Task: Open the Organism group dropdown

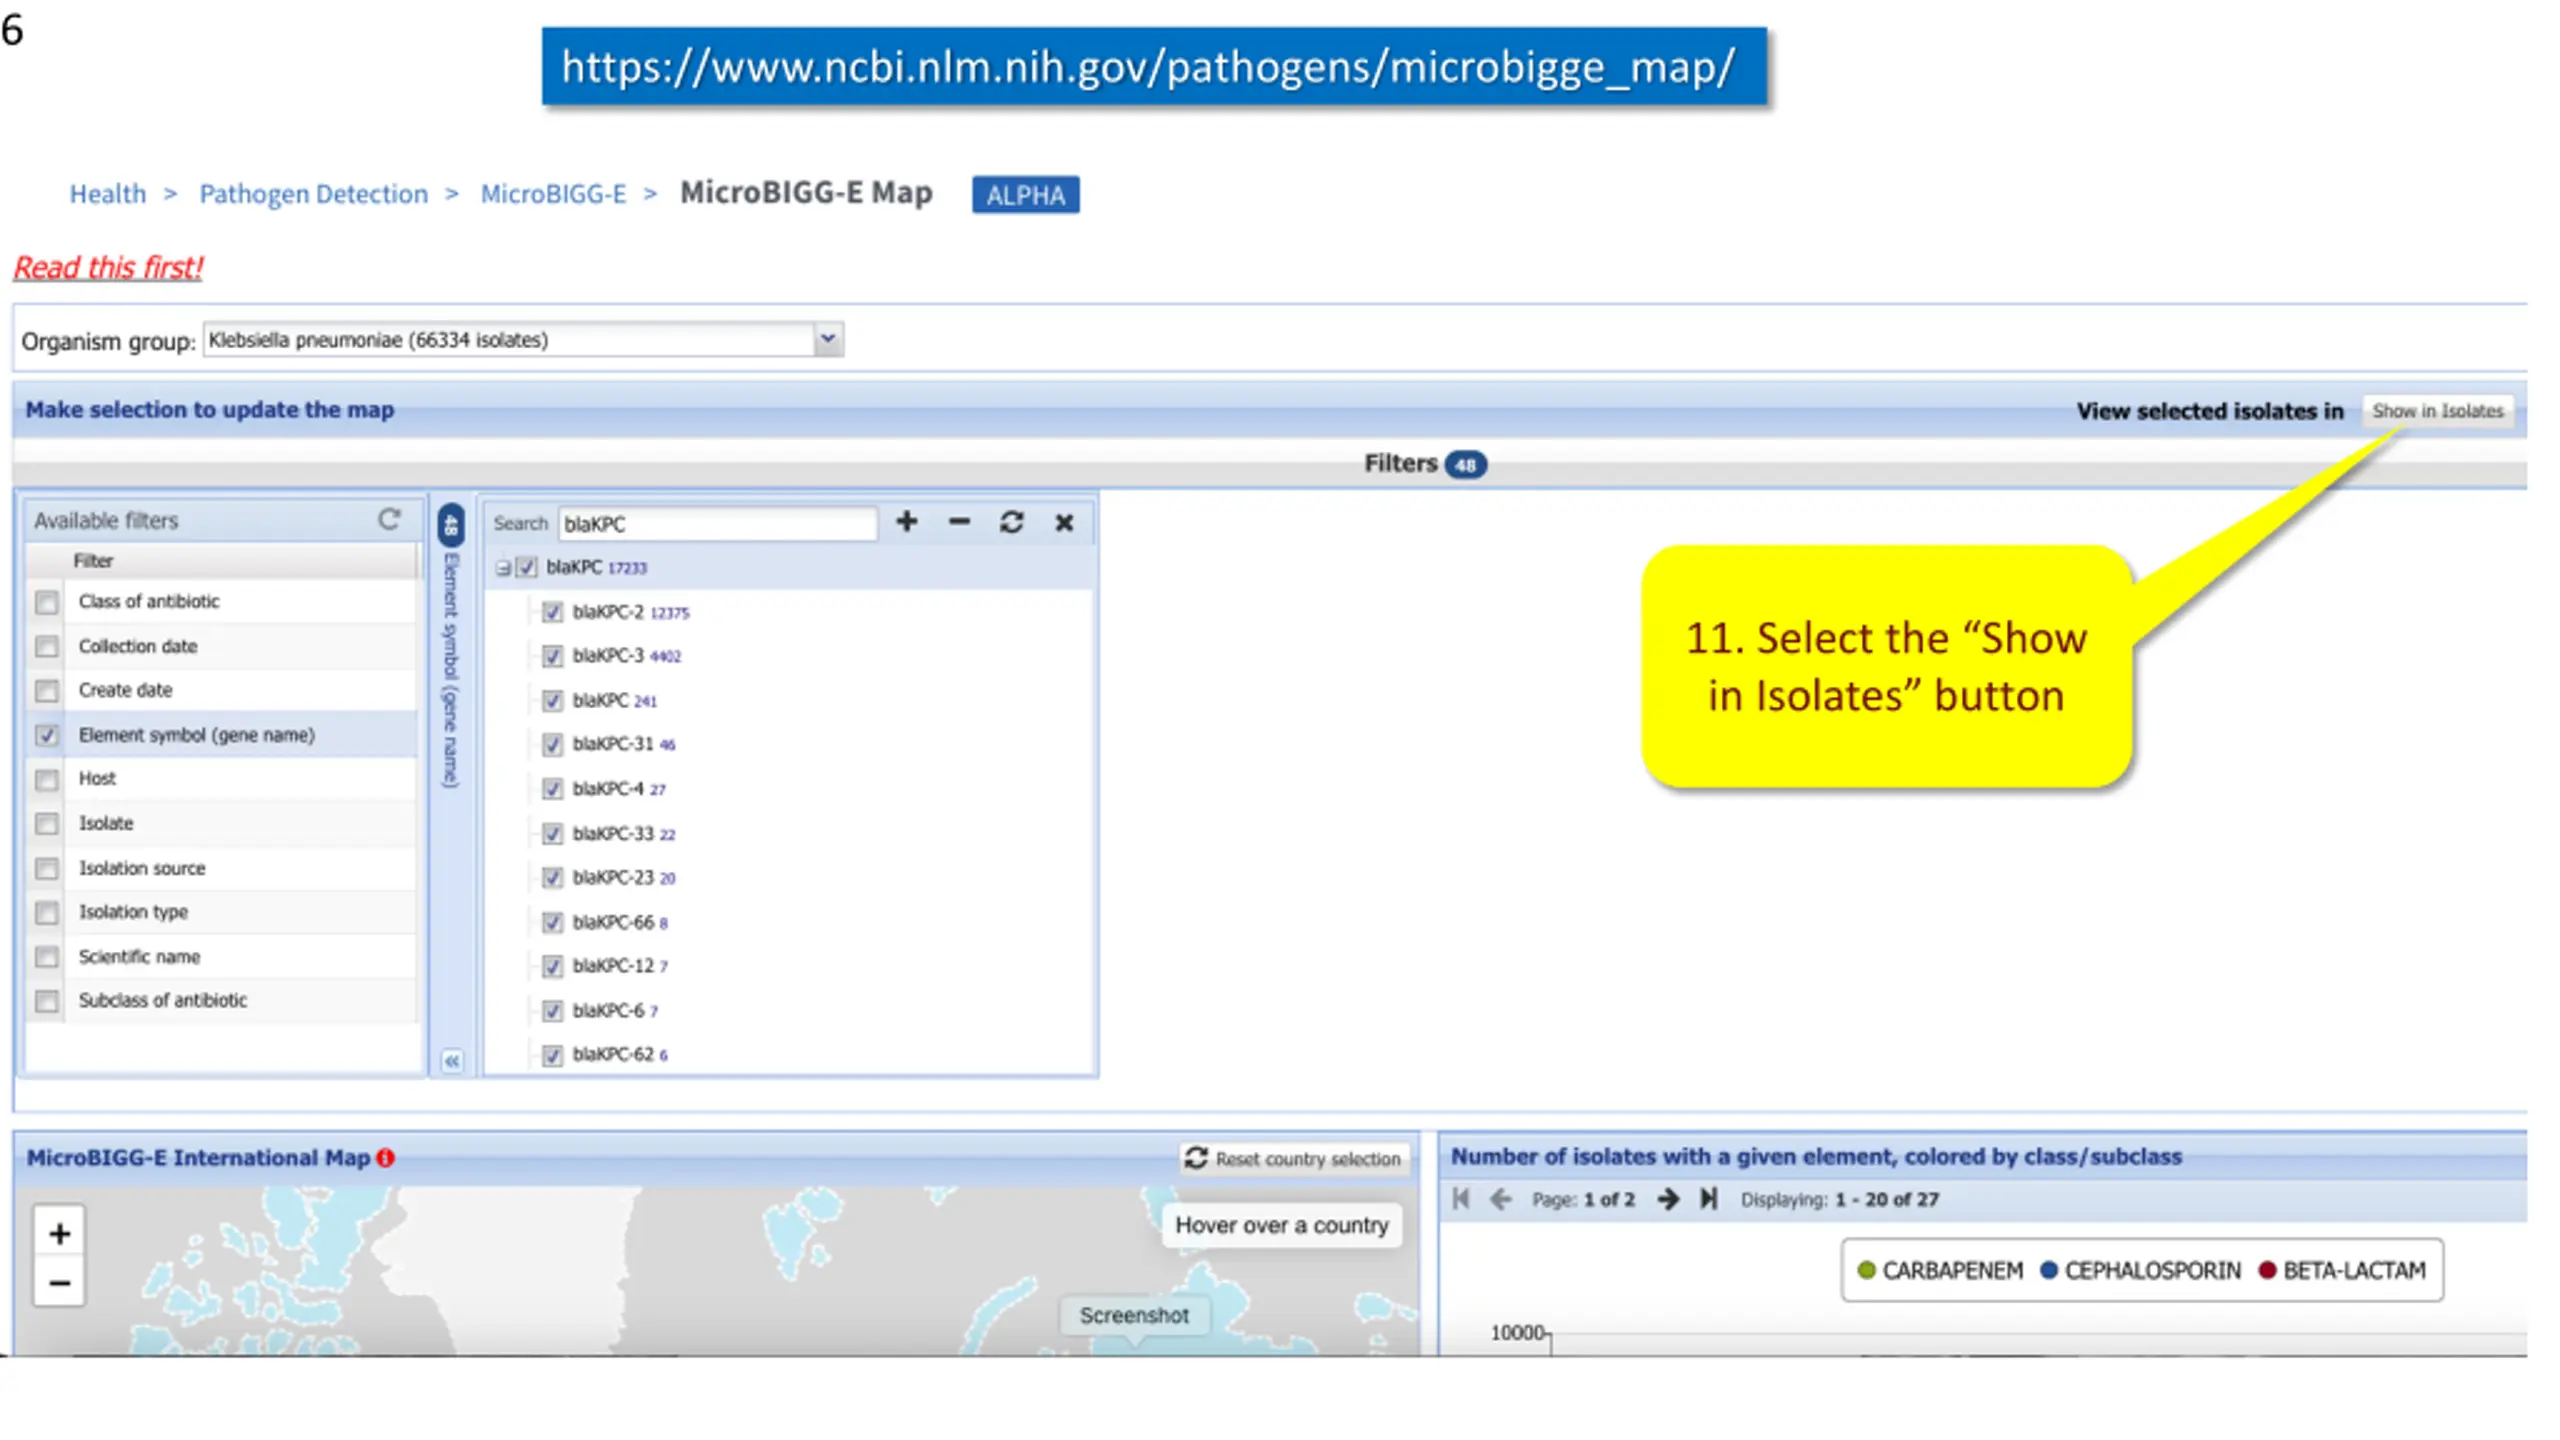Action: (x=827, y=339)
